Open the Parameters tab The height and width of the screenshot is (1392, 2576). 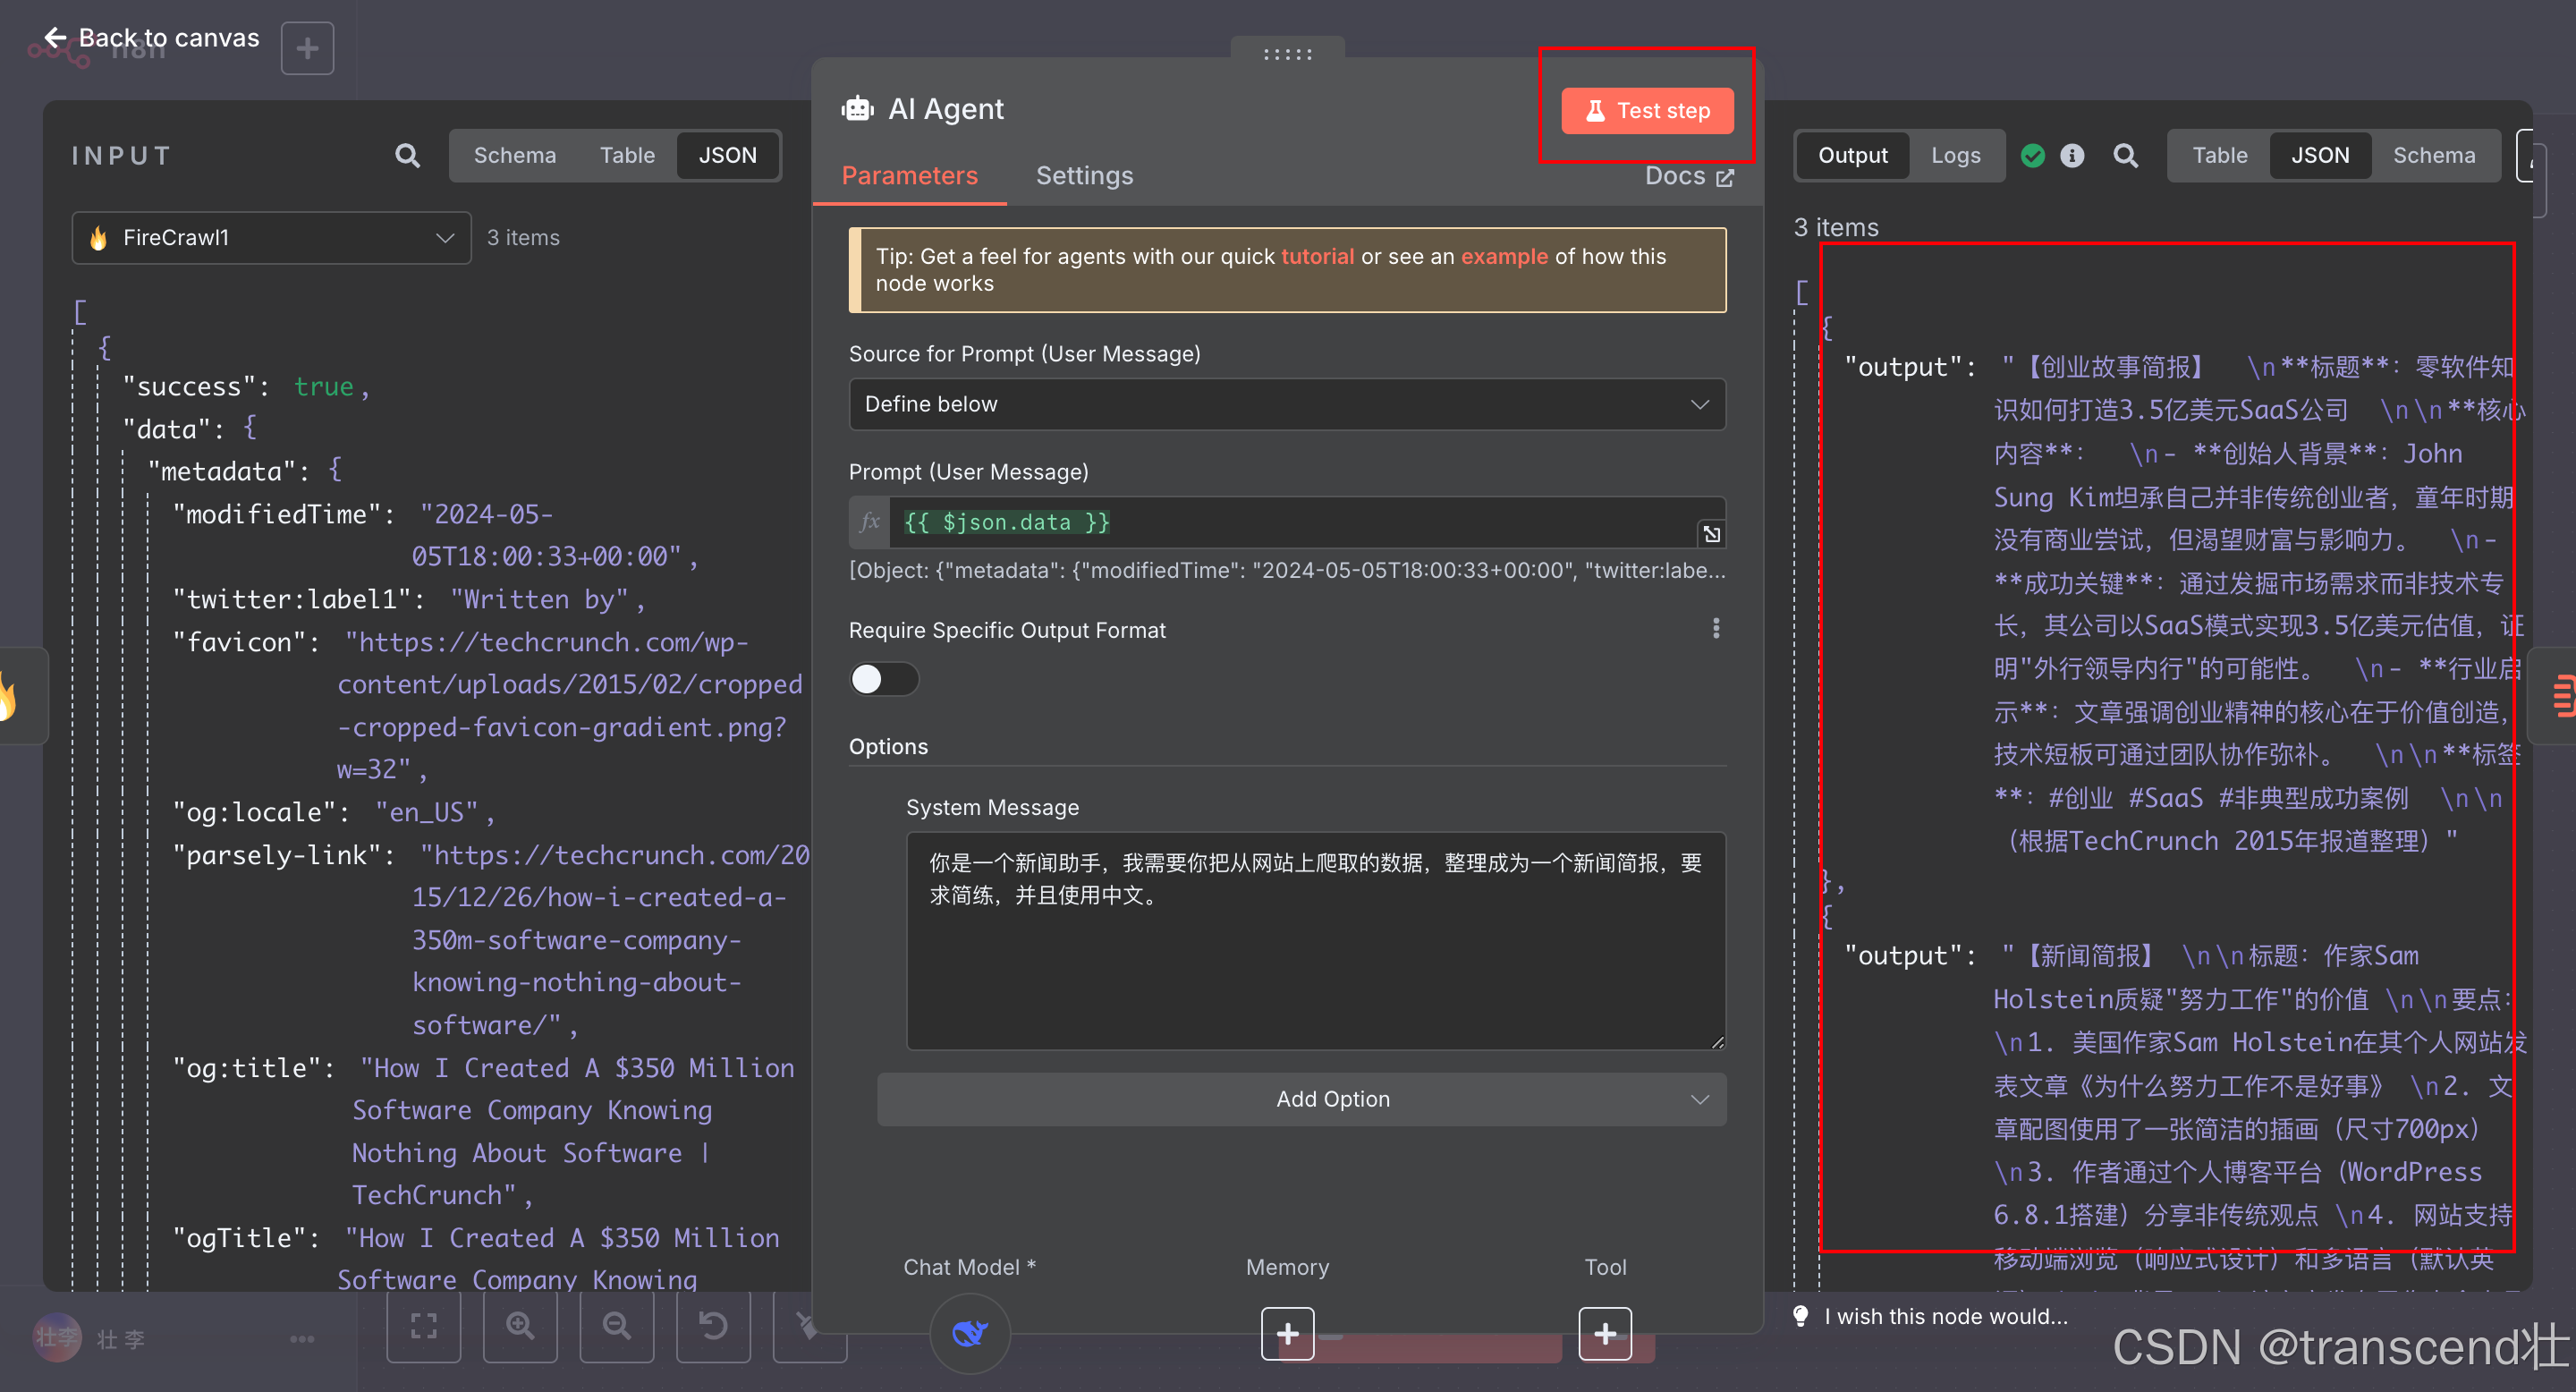click(x=909, y=176)
